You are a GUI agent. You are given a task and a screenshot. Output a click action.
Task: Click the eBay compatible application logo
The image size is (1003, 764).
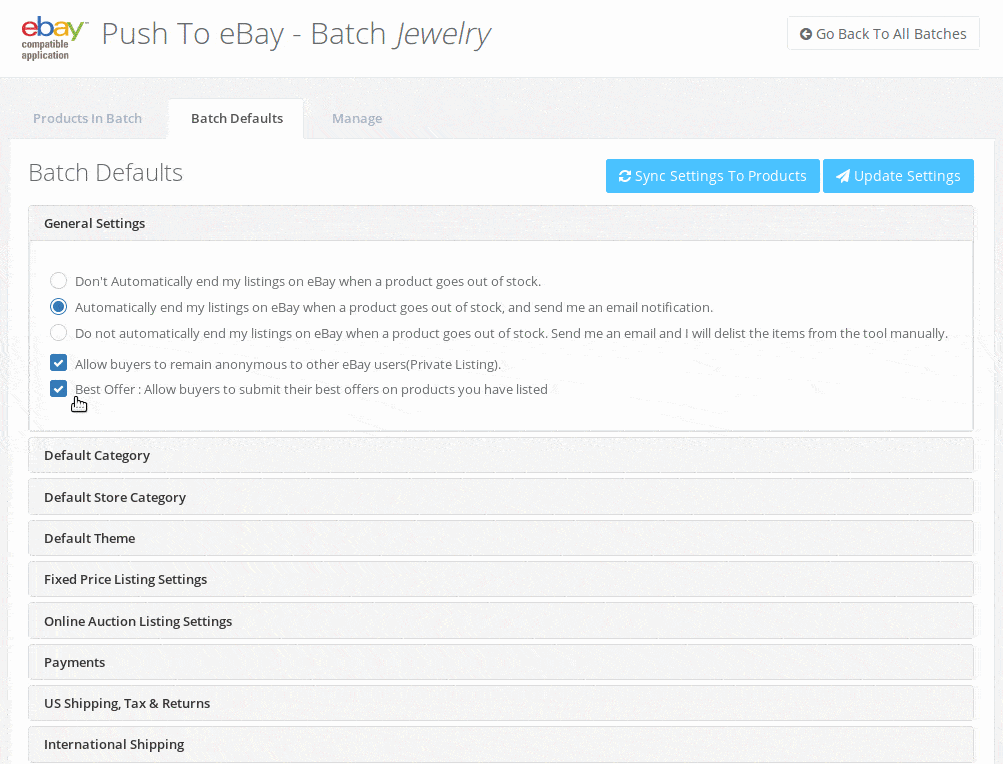54,37
